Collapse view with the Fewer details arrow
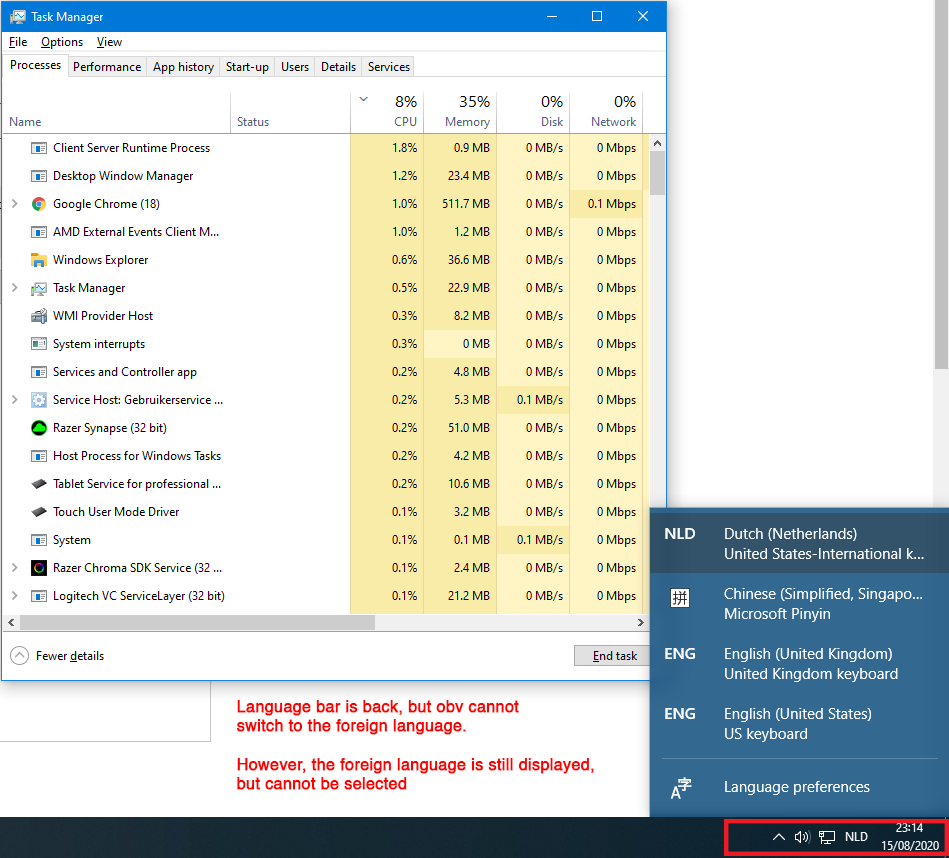 tap(19, 656)
